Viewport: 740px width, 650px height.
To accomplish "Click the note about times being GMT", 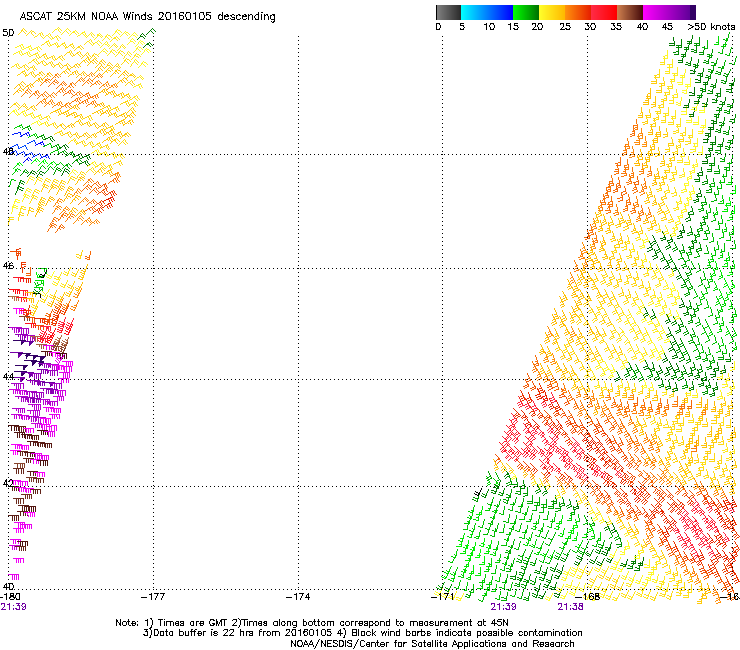I will point(311,623).
